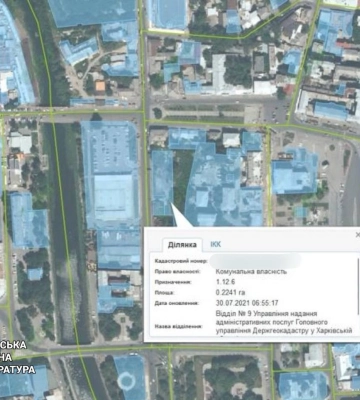Click the orange-roofed building on map

pyautogui.click(x=100, y=87)
